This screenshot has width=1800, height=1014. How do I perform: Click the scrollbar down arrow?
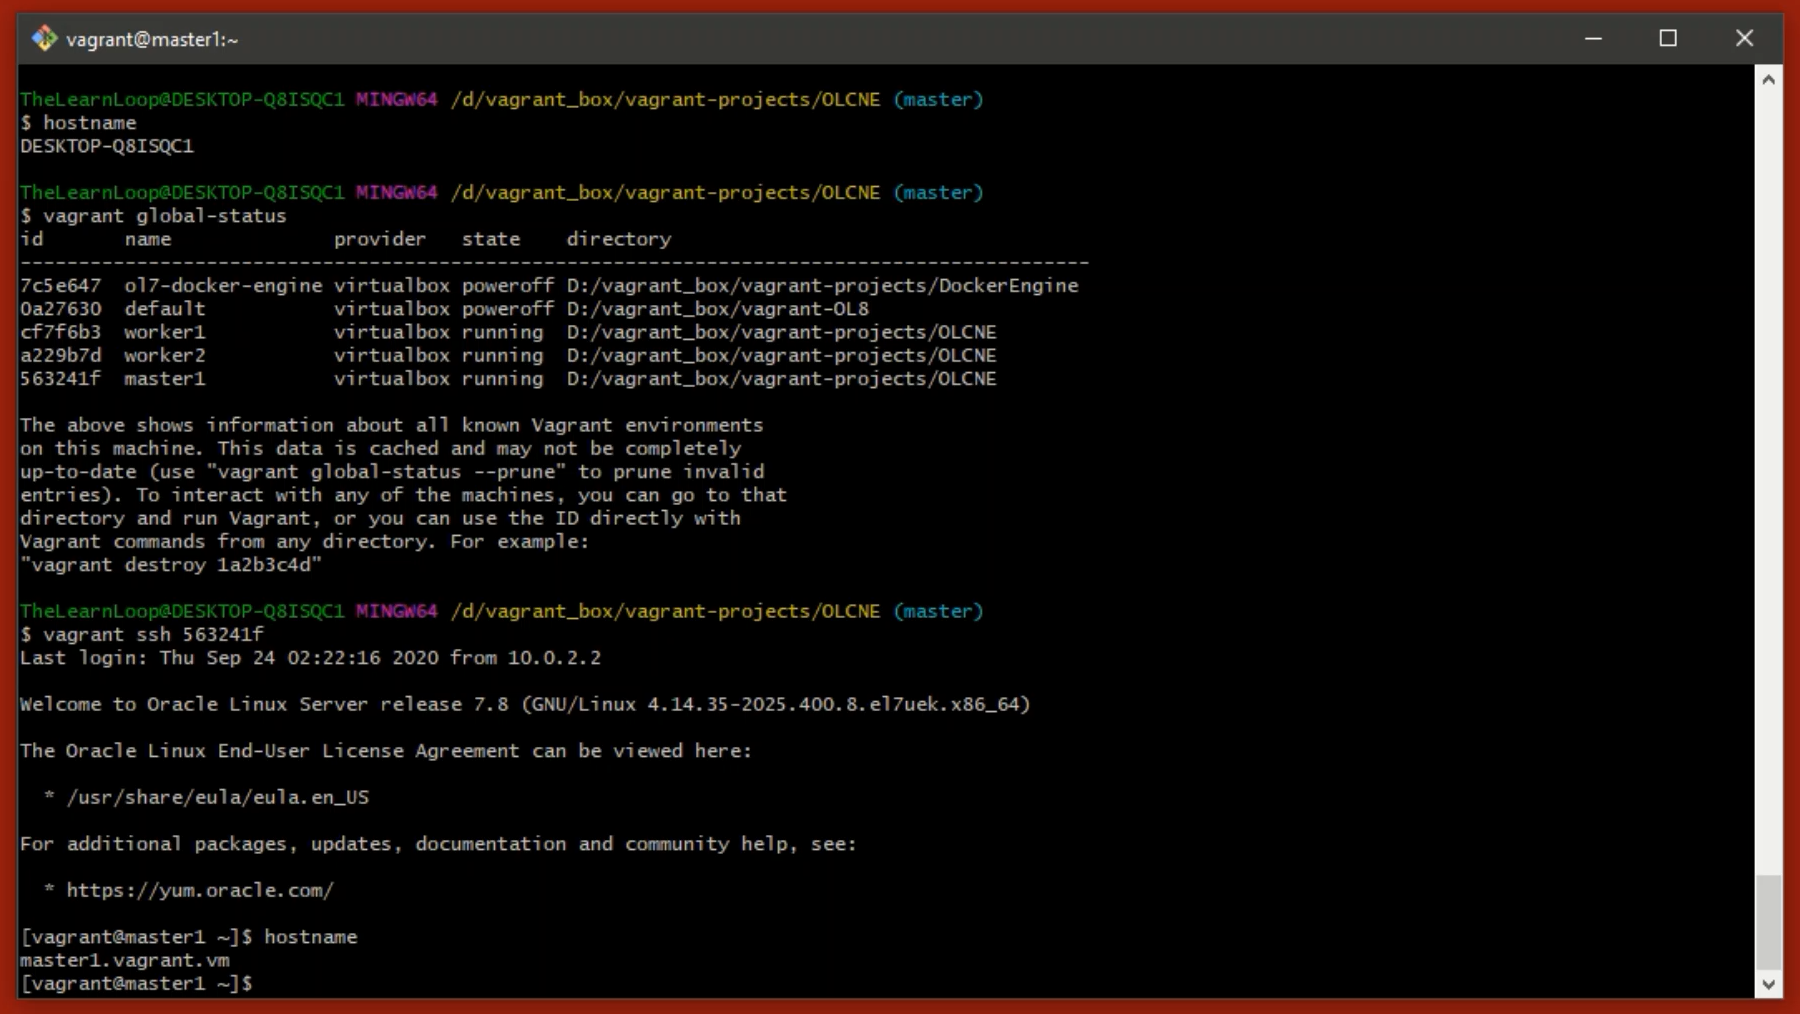[1768, 984]
